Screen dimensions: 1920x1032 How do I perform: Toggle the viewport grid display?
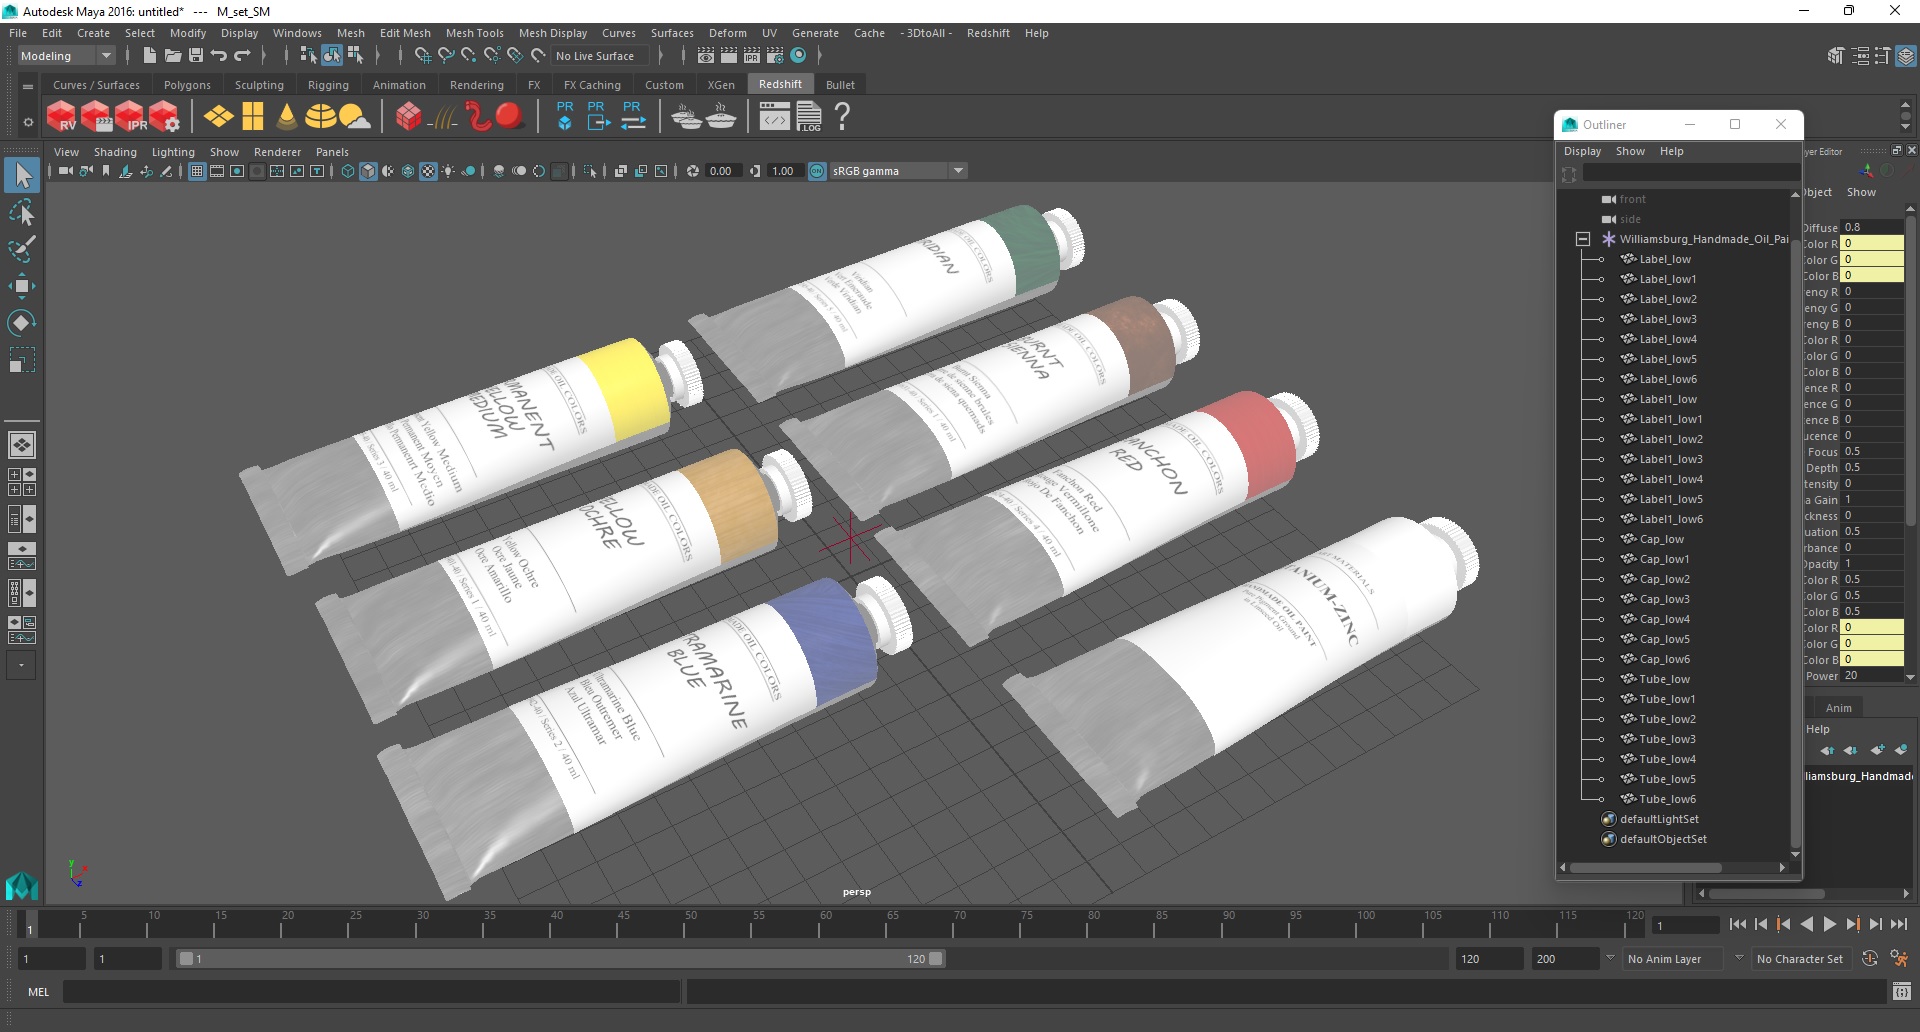(x=197, y=171)
